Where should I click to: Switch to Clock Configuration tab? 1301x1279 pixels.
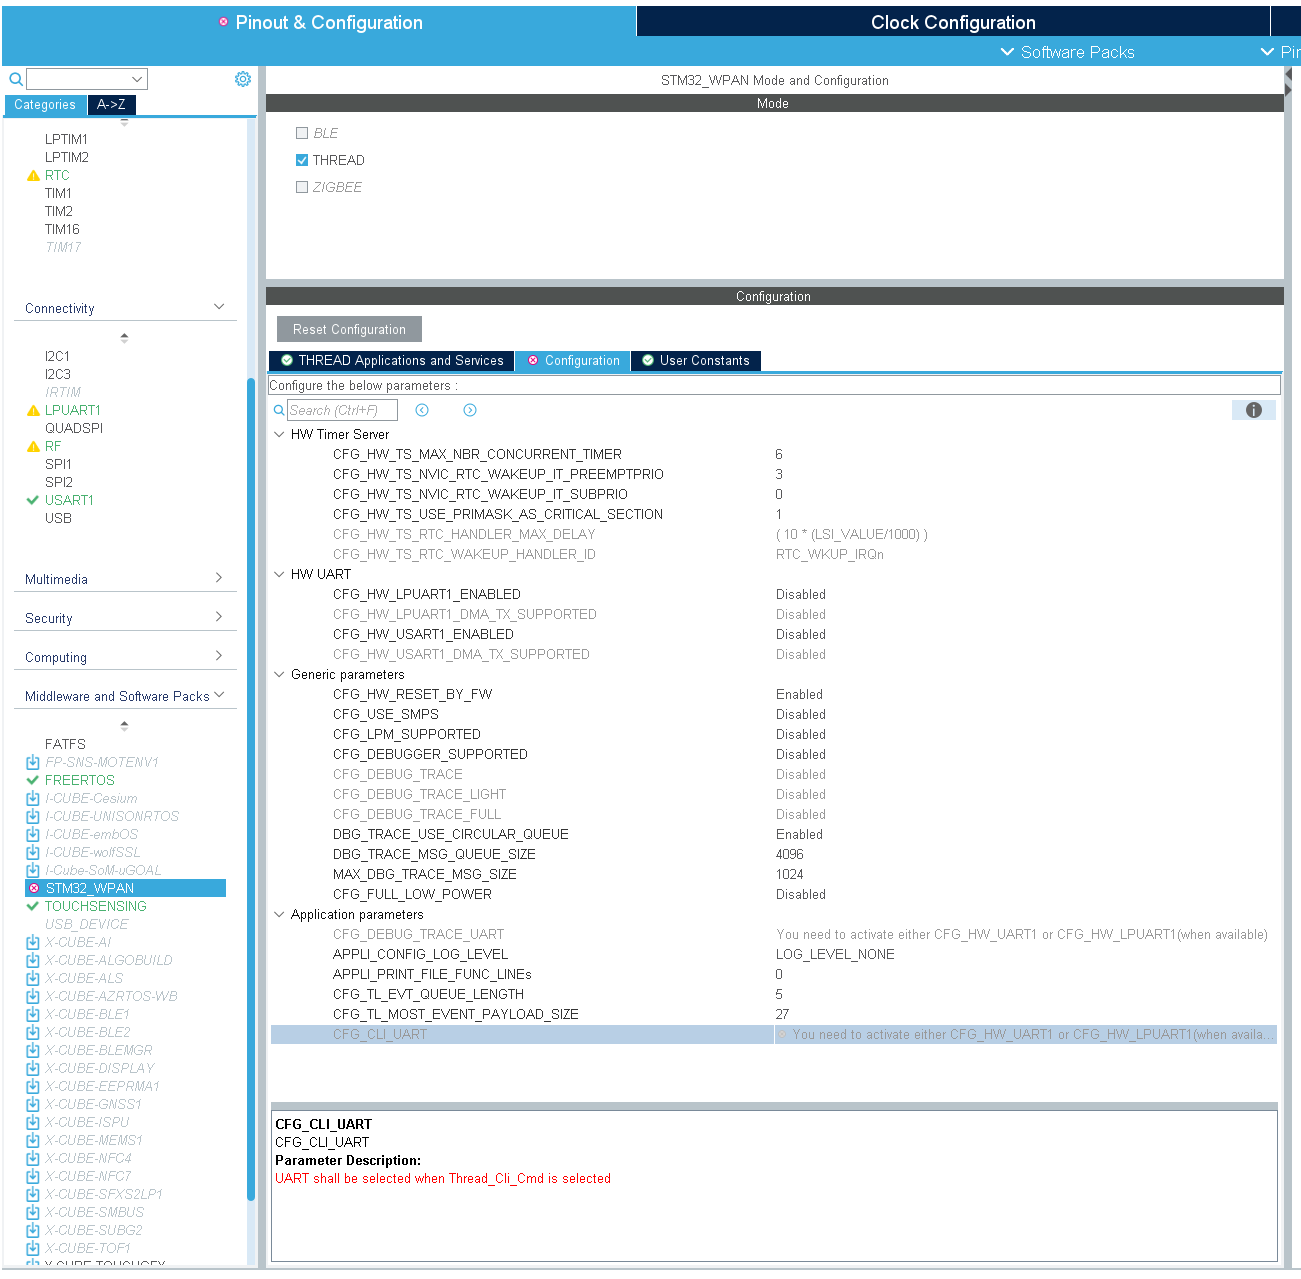(x=953, y=22)
